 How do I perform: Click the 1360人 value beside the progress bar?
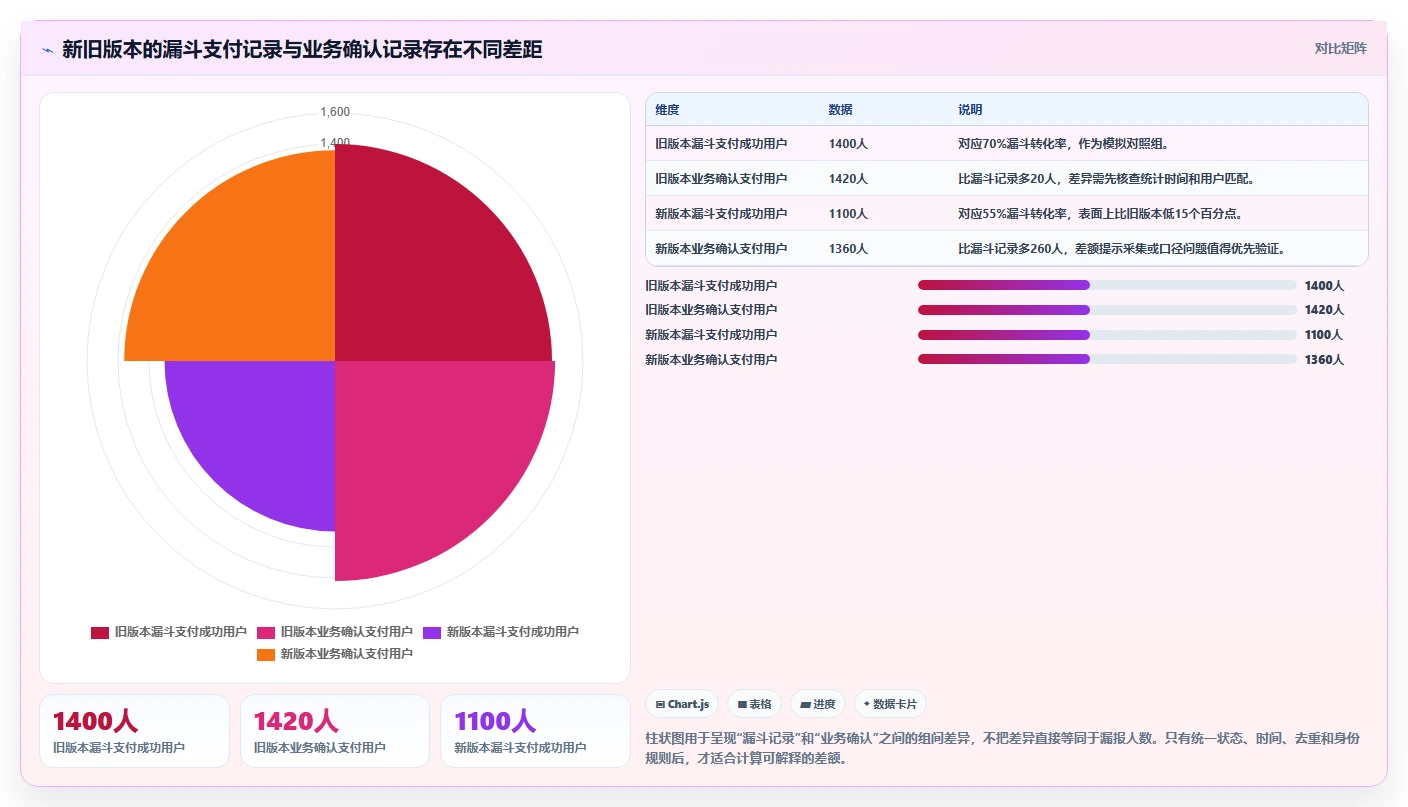coord(1324,360)
